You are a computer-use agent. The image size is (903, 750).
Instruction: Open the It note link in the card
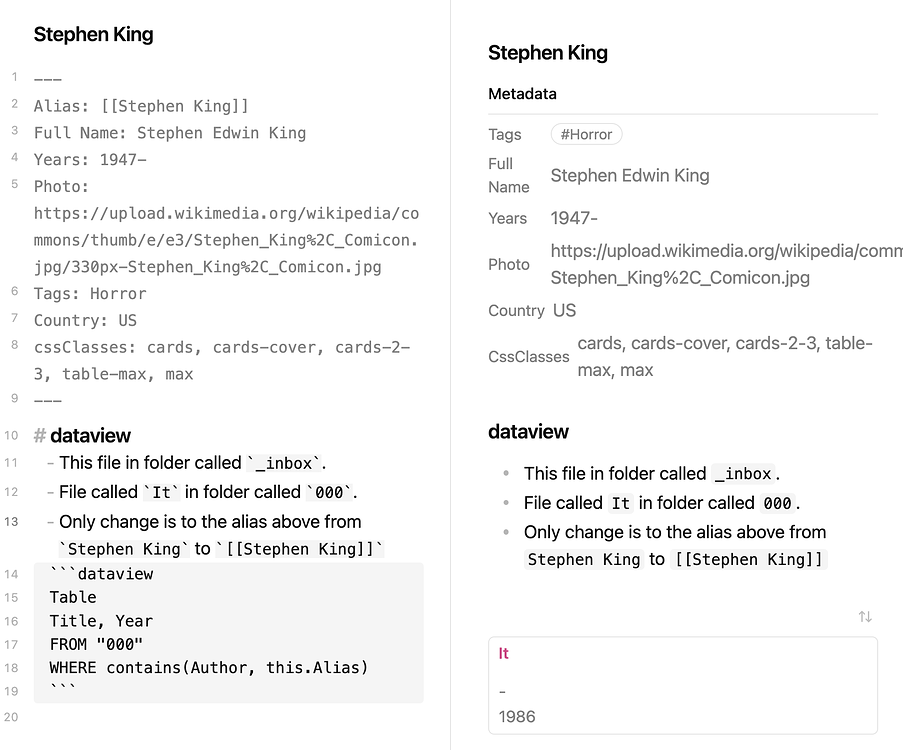point(504,653)
